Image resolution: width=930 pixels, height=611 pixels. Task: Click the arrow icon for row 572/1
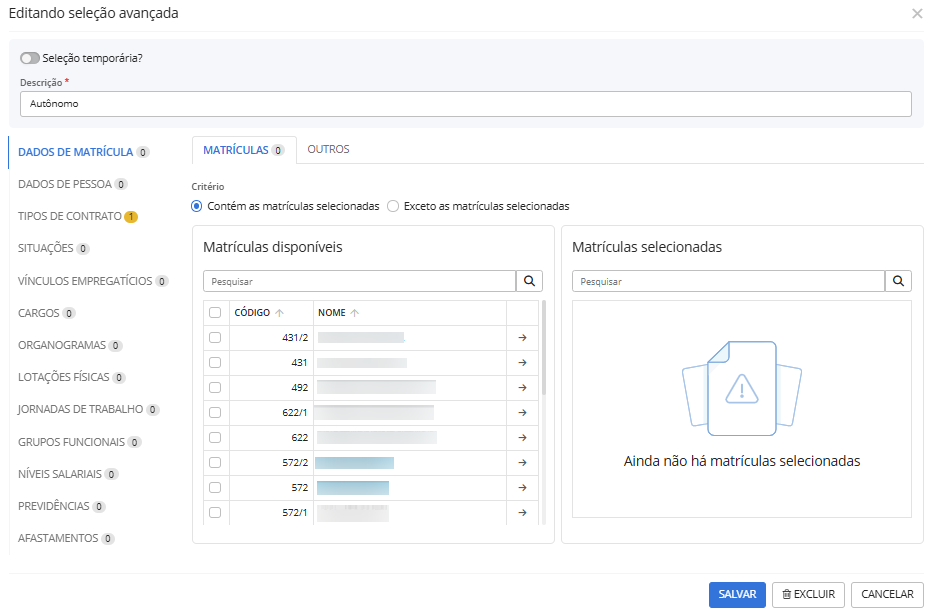(523, 512)
